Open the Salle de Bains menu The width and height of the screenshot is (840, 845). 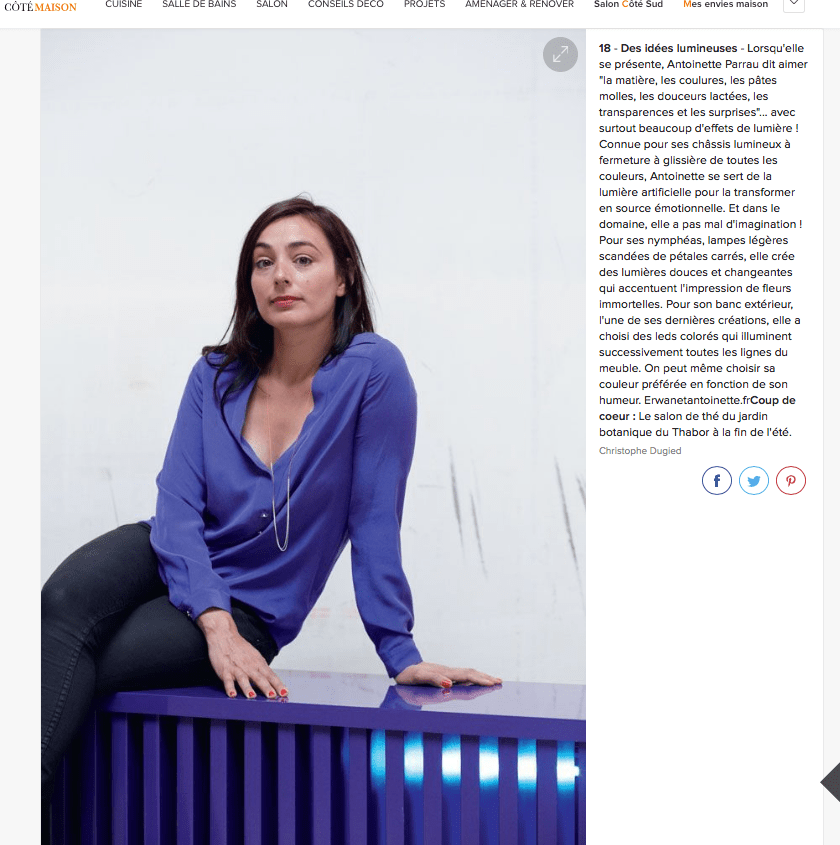pyautogui.click(x=199, y=4)
